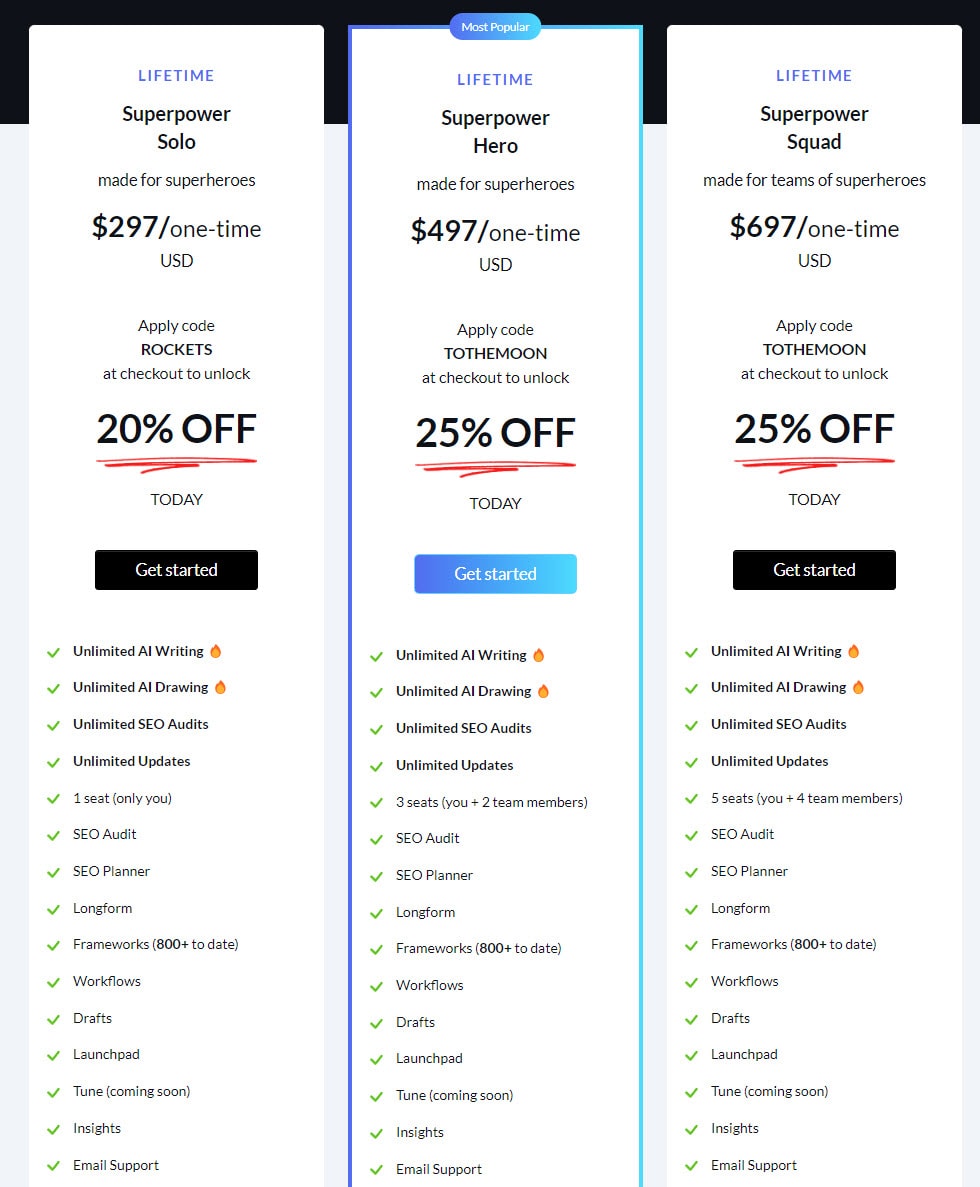Click Get started on the Superpower Solo card

[x=176, y=569]
